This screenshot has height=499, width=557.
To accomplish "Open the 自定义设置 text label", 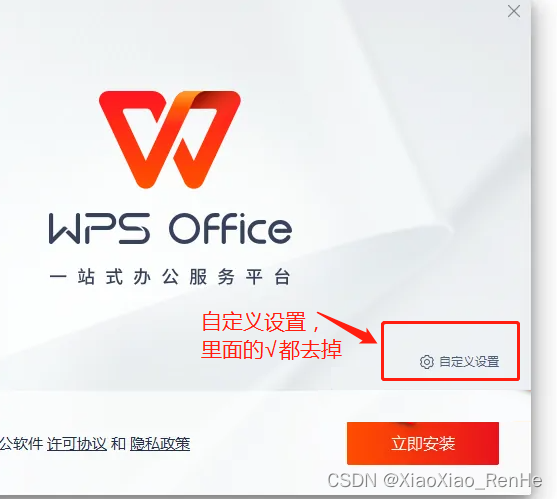I will point(469,362).
